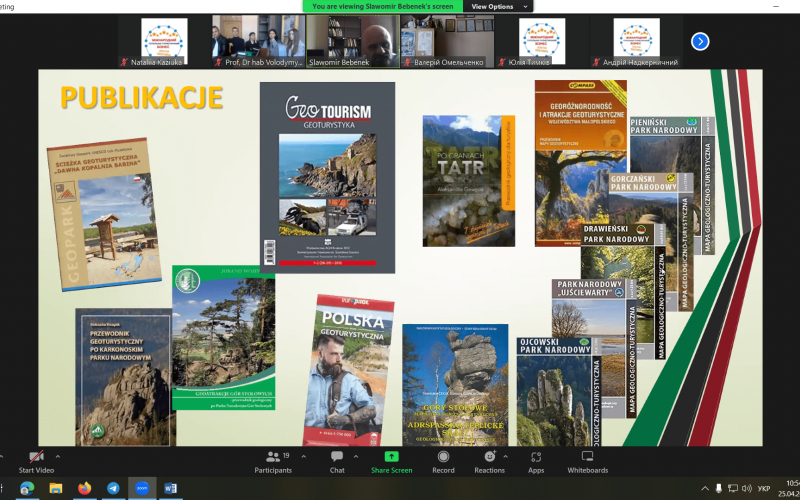800x500 pixels.
Task: Open the Participants panel
Action: coord(273,462)
